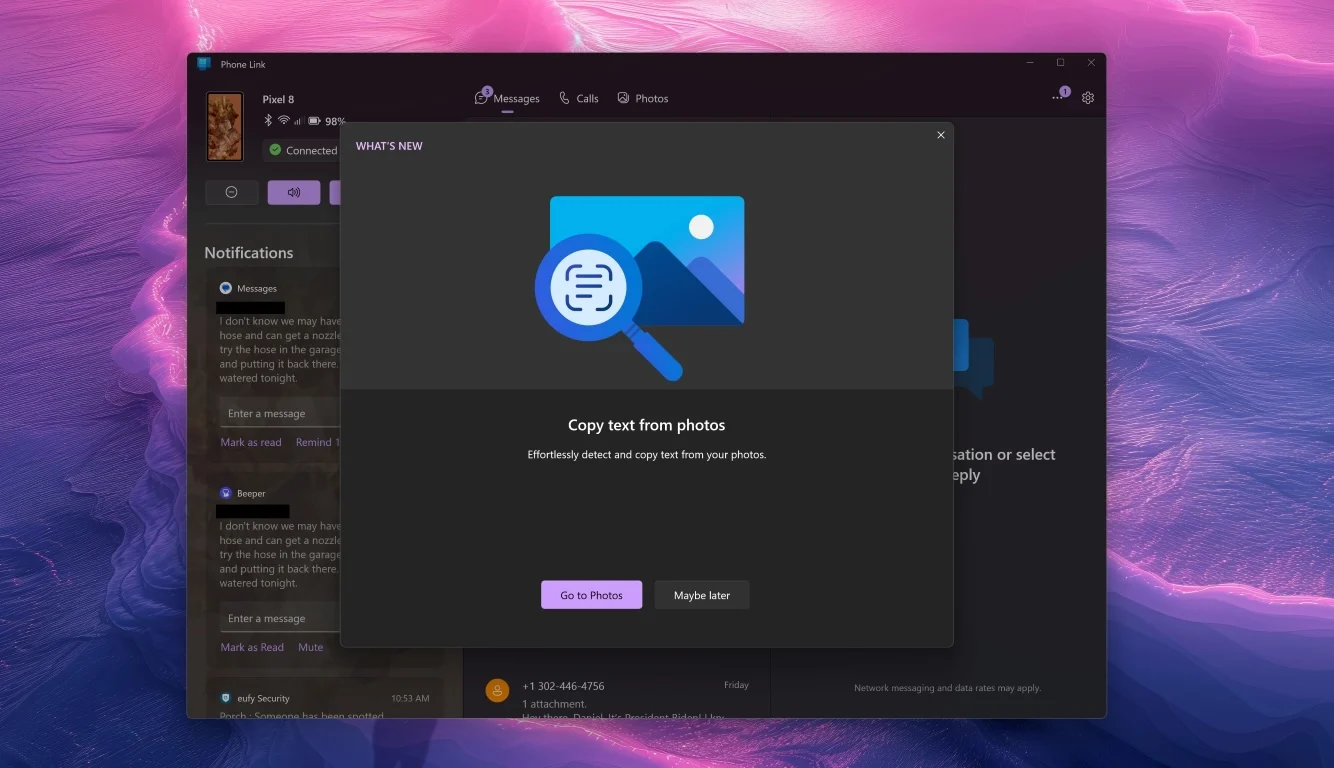The width and height of the screenshot is (1334, 768).
Task: Mark the Messages notification as read
Action: [x=251, y=442]
